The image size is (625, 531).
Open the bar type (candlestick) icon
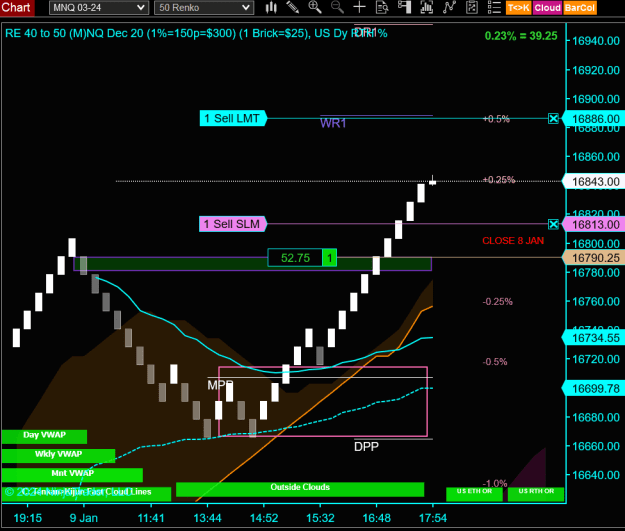(x=271, y=7)
